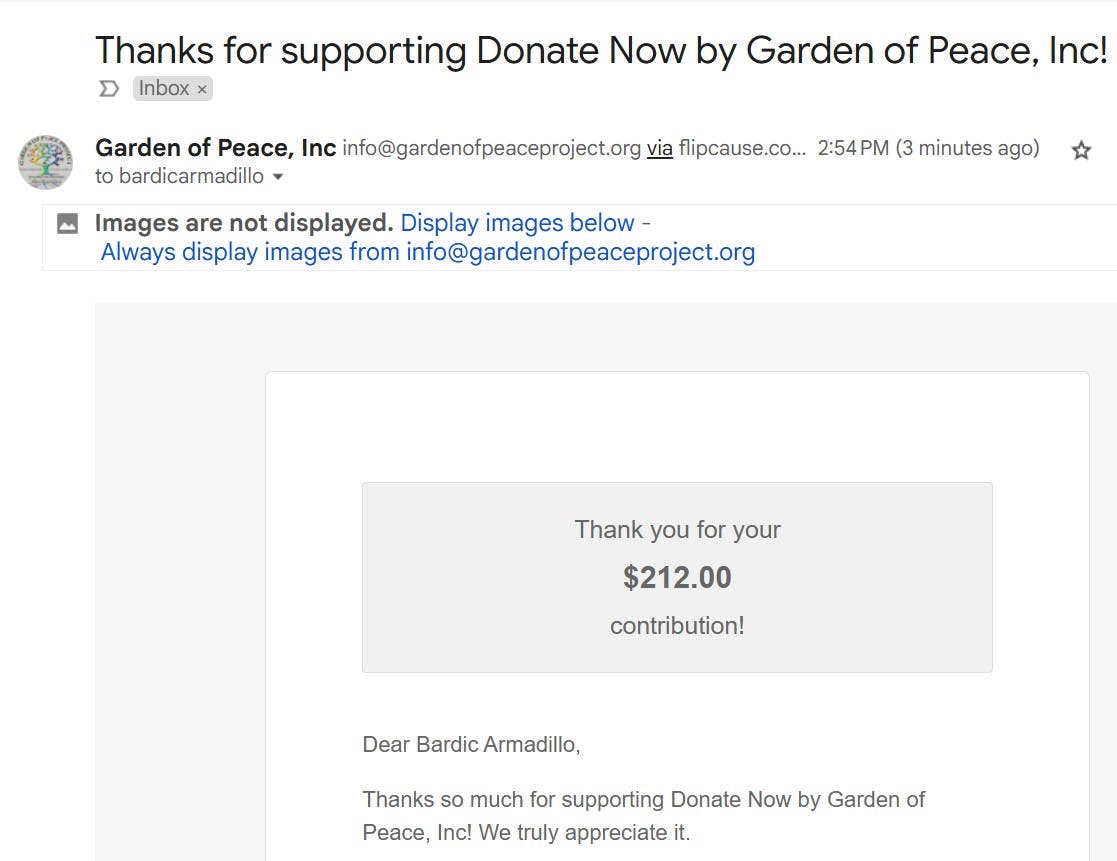The image size is (1117, 861).
Task: Click the "Display images below" link
Action: [518, 223]
